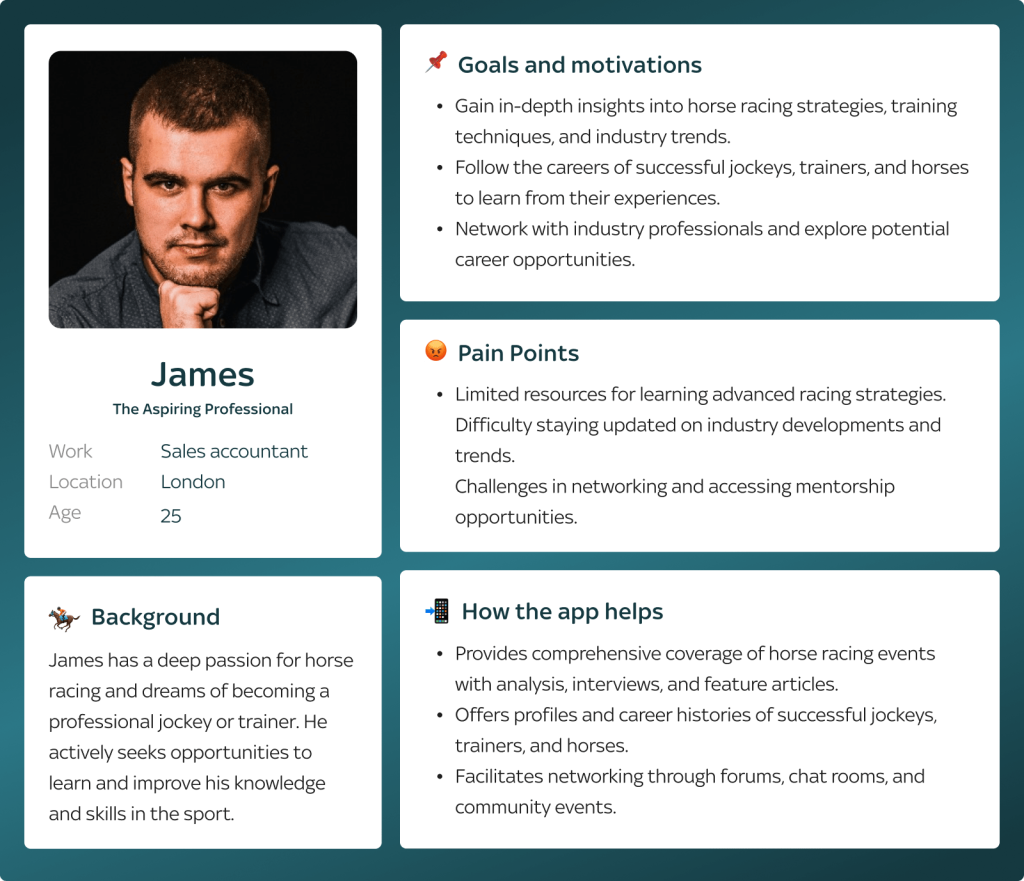Click the pushpin icon beside Goals and motivations
This screenshot has height=881, width=1024.
coord(435,63)
